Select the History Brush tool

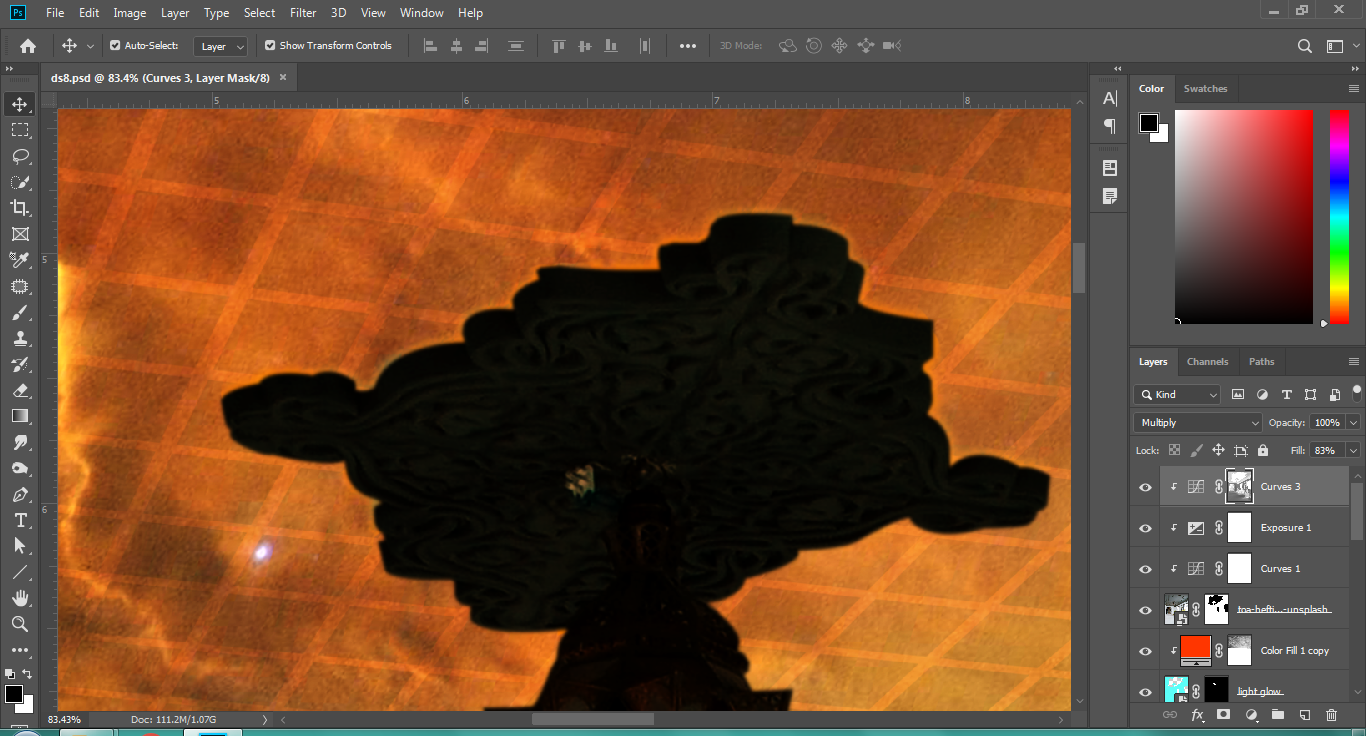19,364
